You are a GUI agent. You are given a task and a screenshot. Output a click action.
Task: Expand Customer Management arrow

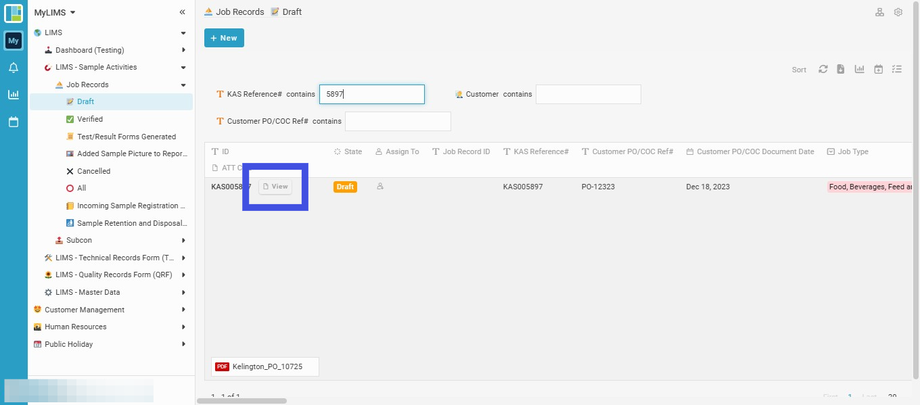pyautogui.click(x=183, y=310)
